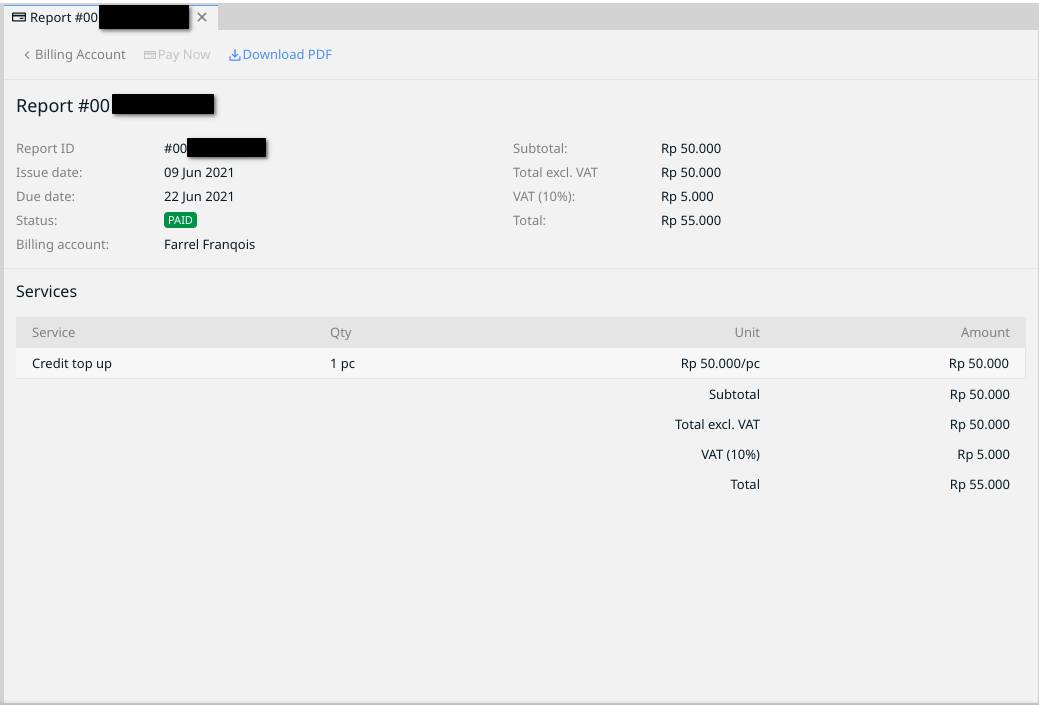Click the summary Total excl. VAT label
The width and height of the screenshot is (1039, 705).
pyautogui.click(x=555, y=172)
